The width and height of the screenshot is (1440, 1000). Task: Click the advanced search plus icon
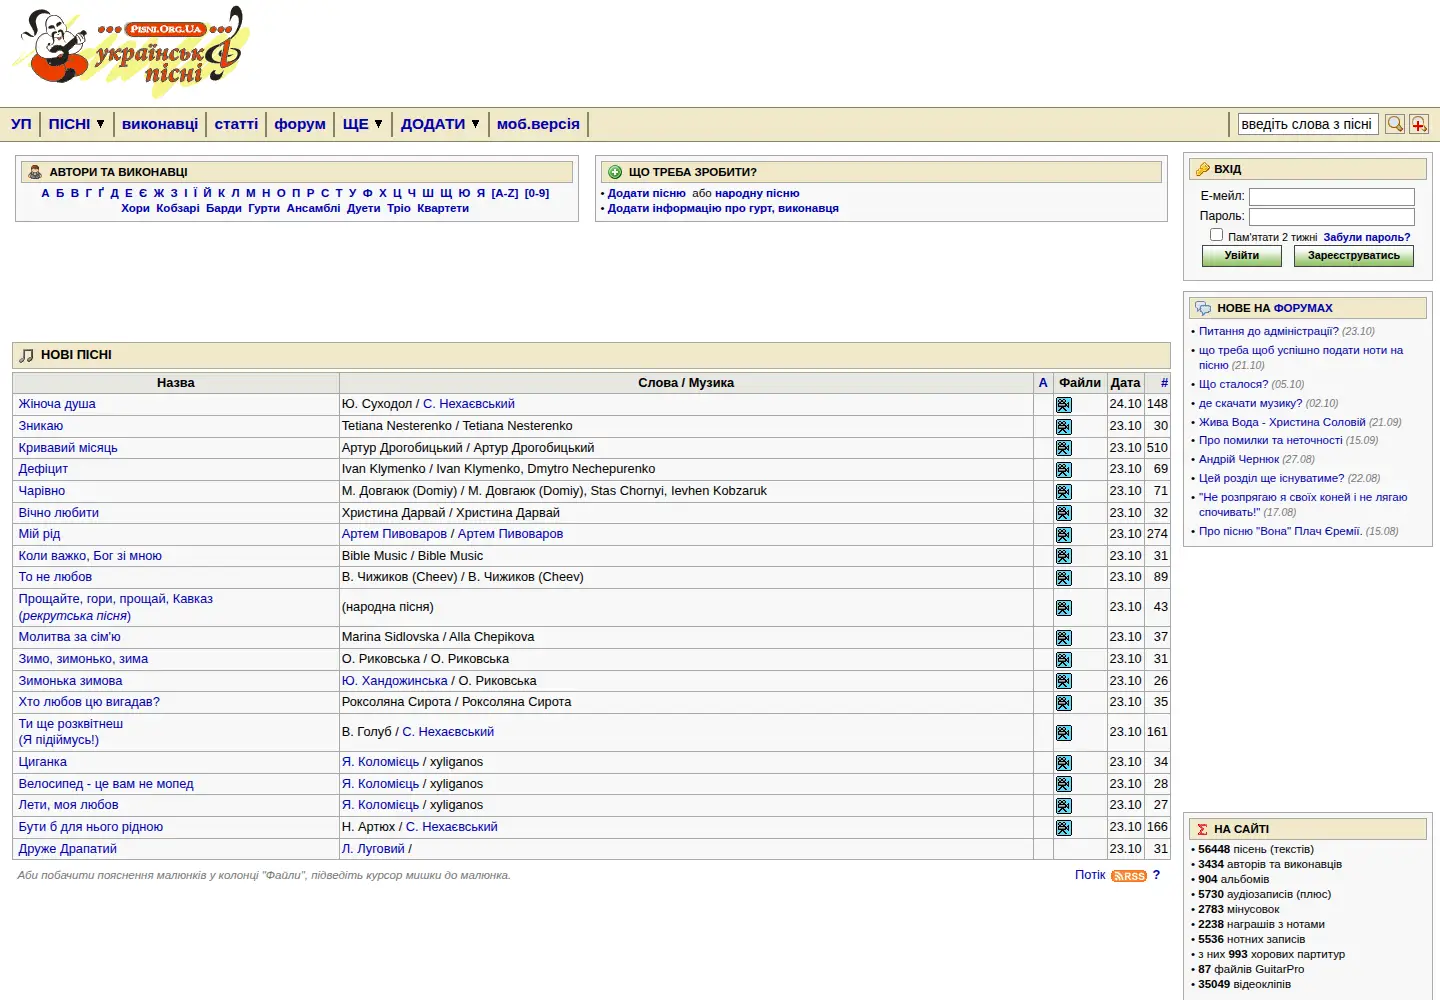(1419, 124)
